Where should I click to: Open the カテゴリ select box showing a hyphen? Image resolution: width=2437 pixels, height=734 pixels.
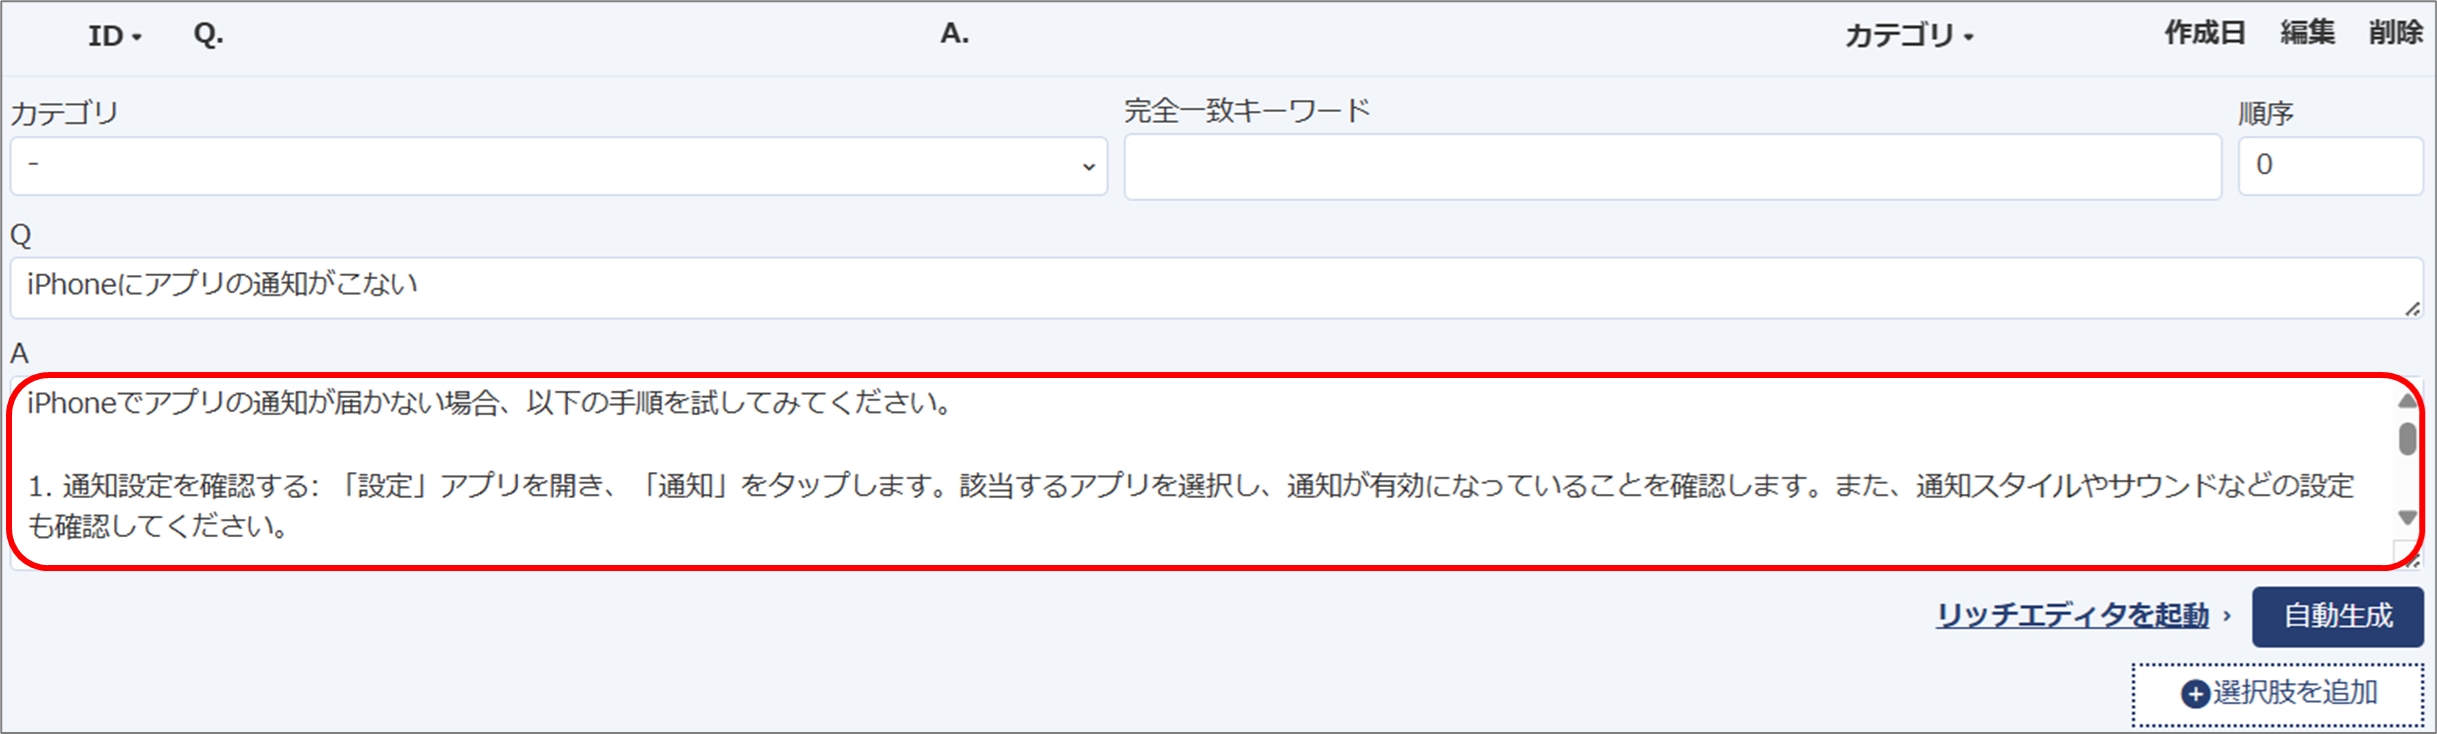tap(558, 166)
